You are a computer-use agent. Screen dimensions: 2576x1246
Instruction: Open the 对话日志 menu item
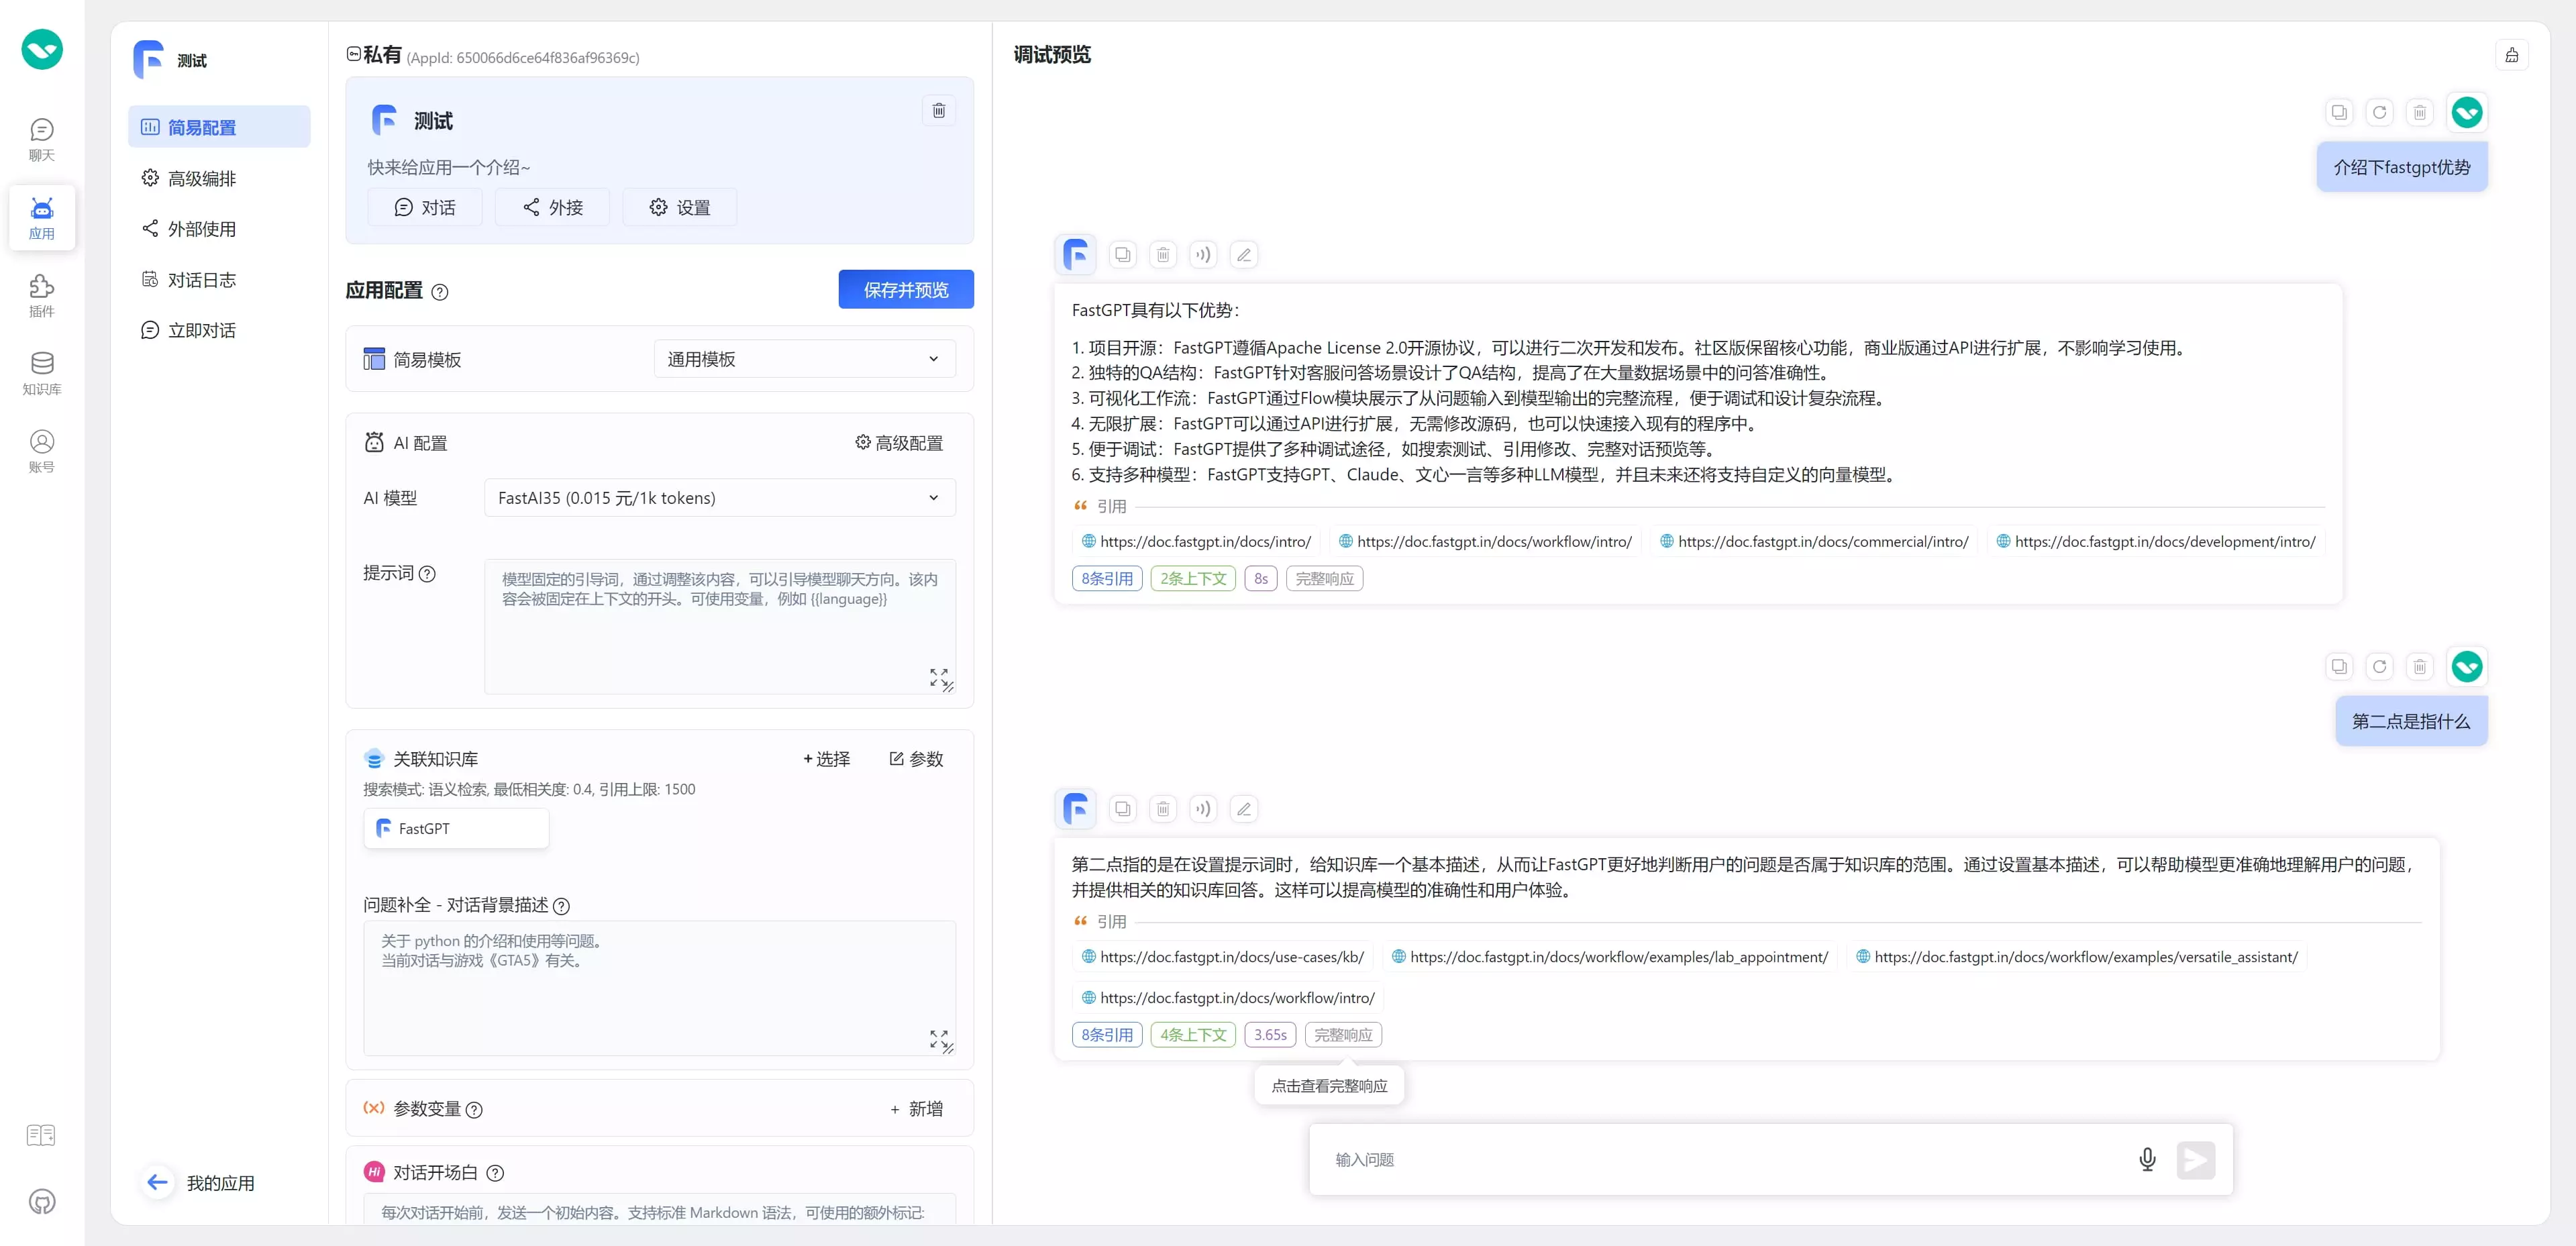point(201,280)
